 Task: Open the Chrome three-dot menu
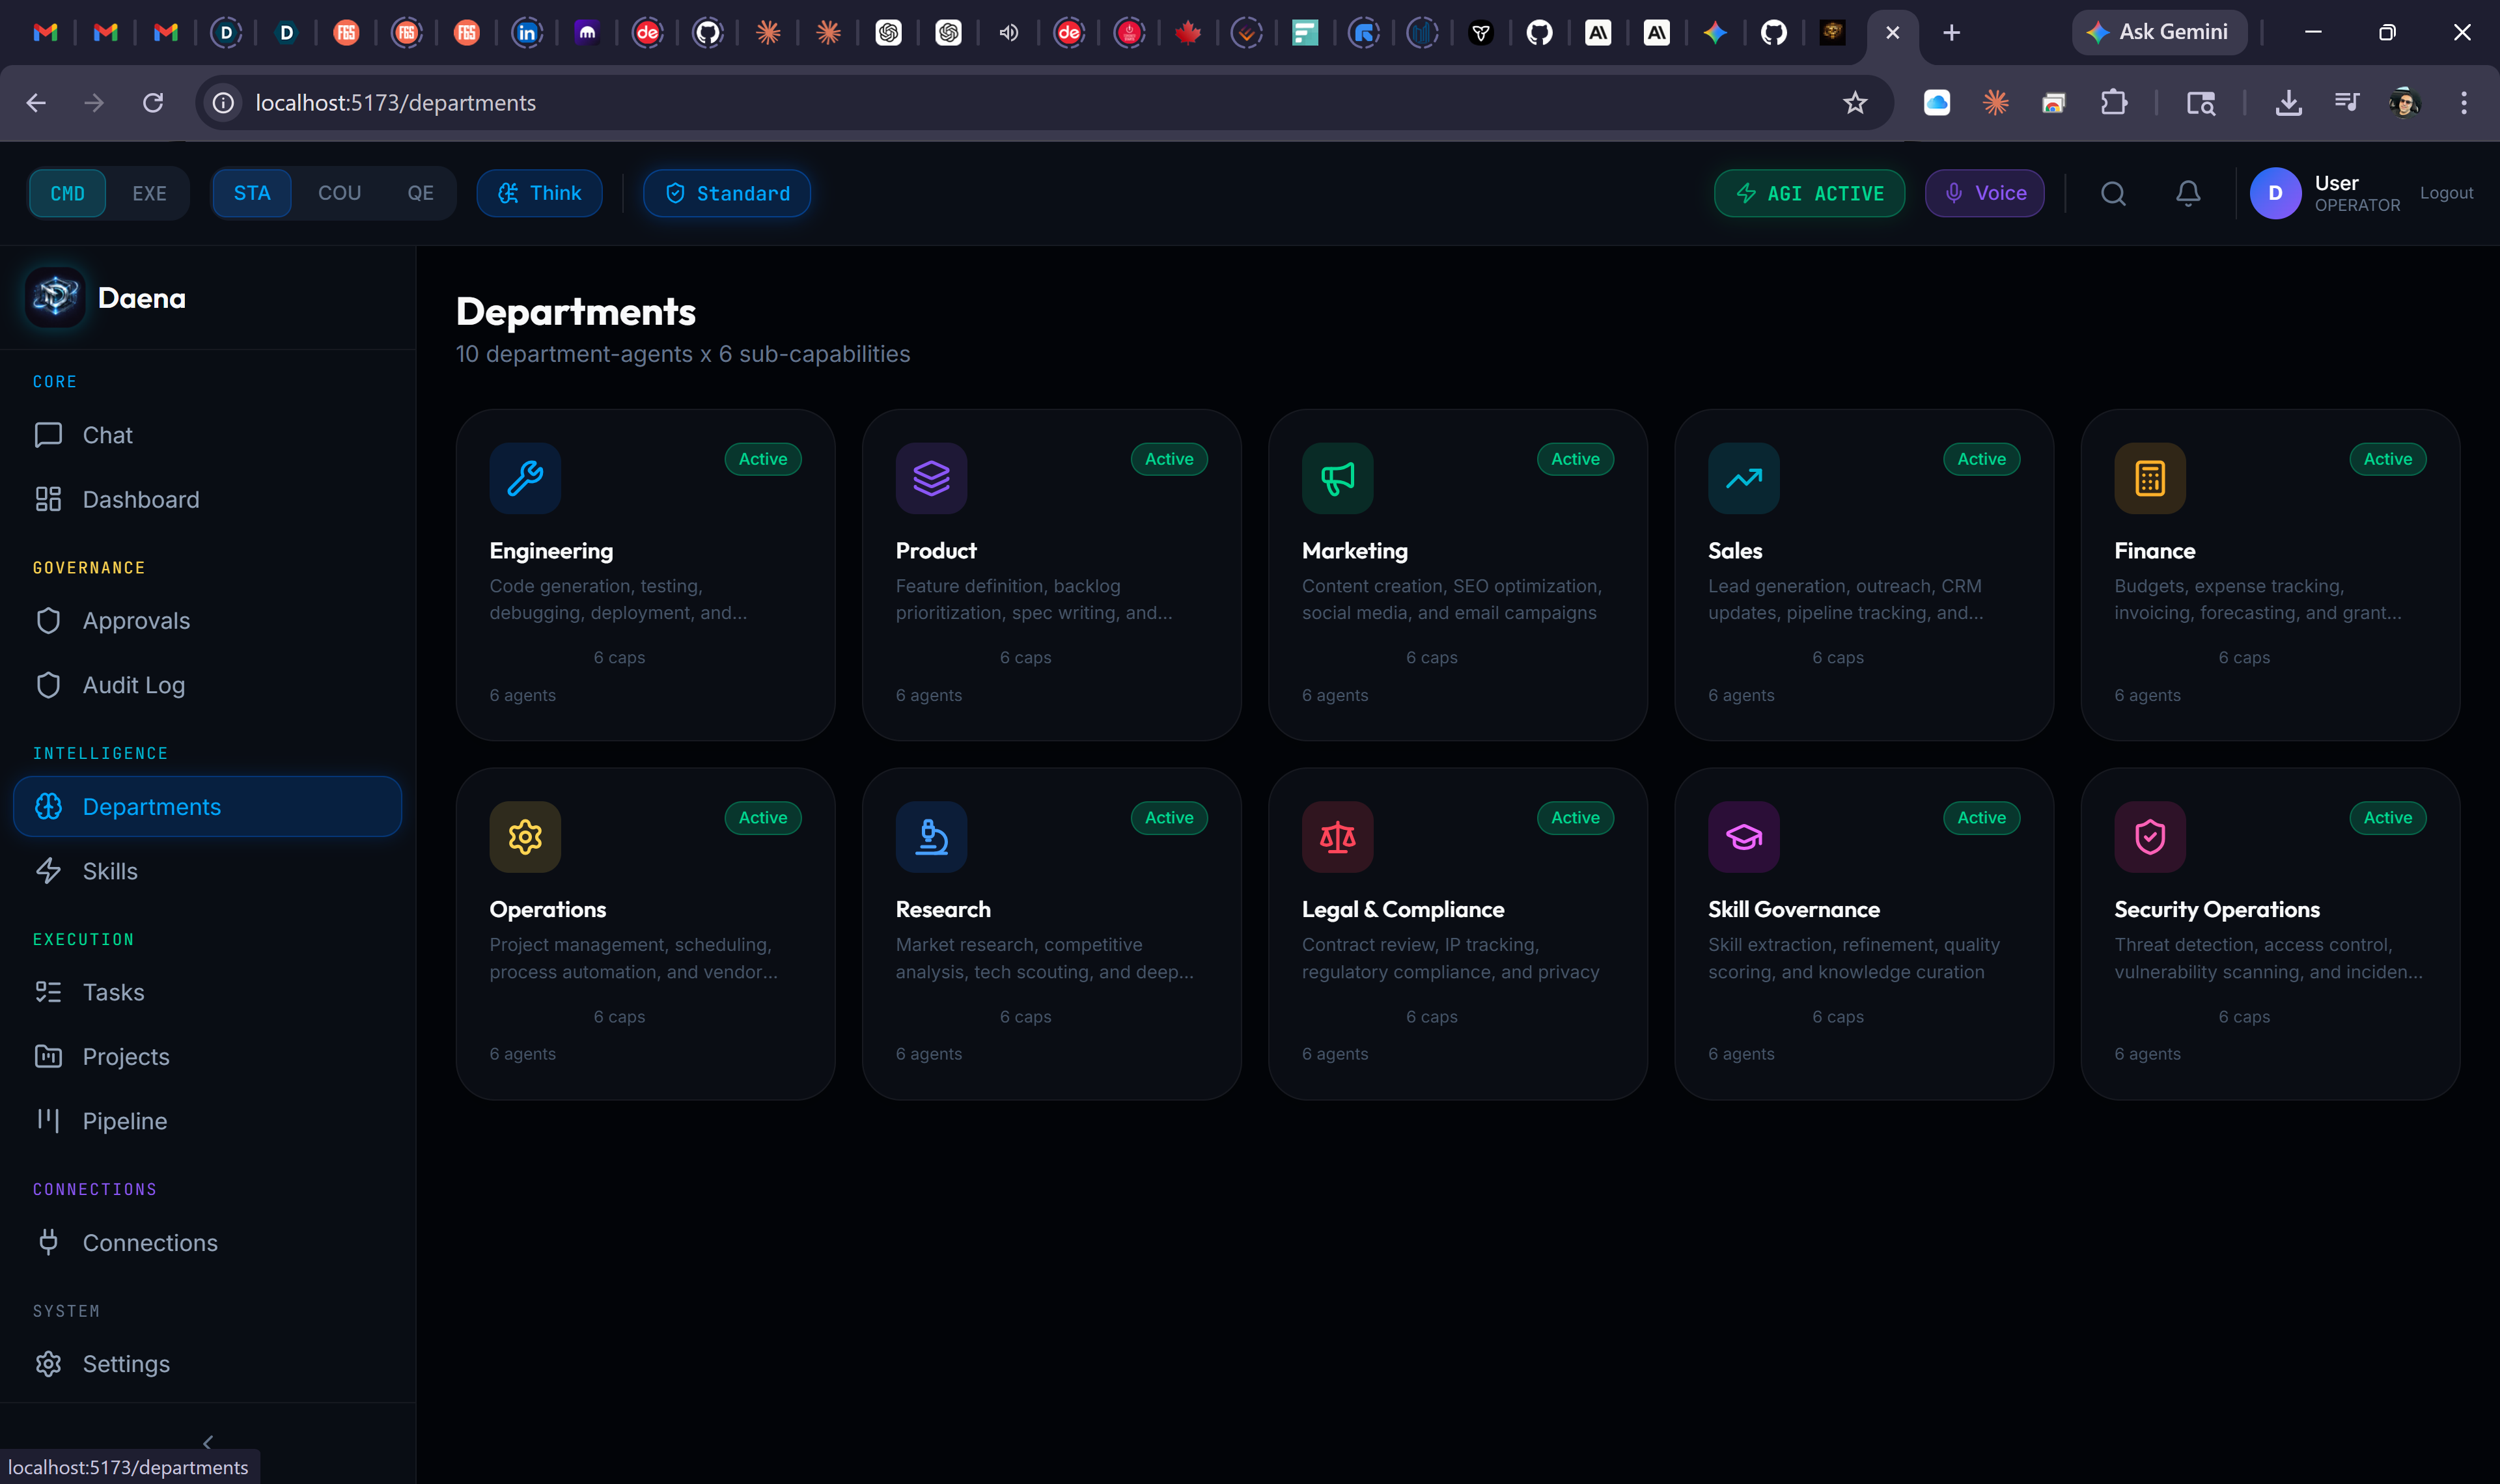pos(2463,102)
